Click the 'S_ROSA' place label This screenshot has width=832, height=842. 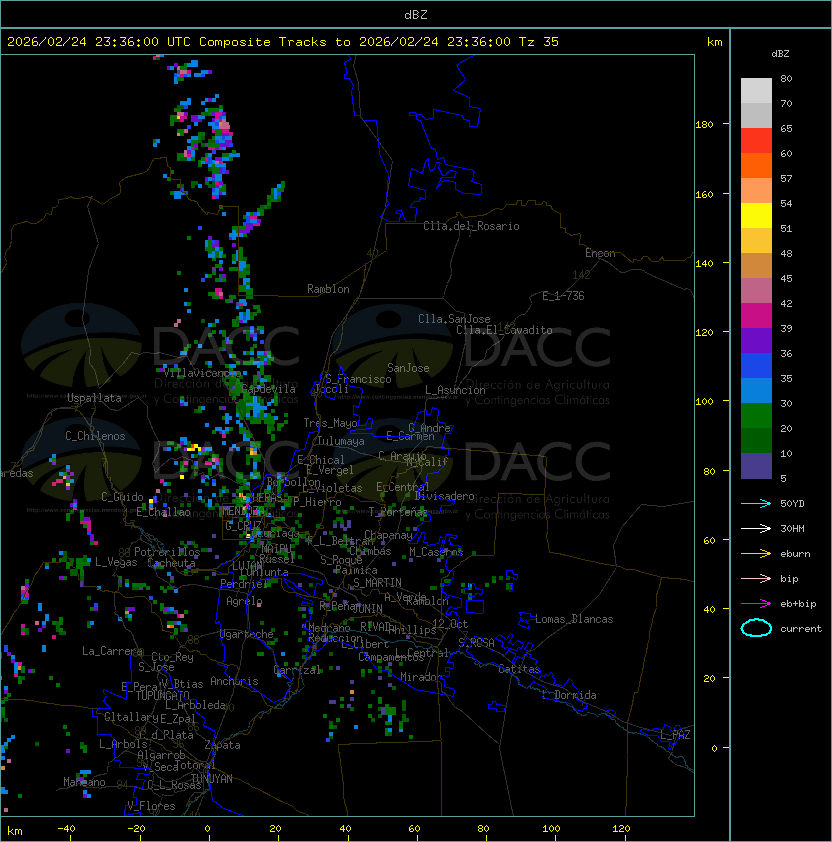476,643
